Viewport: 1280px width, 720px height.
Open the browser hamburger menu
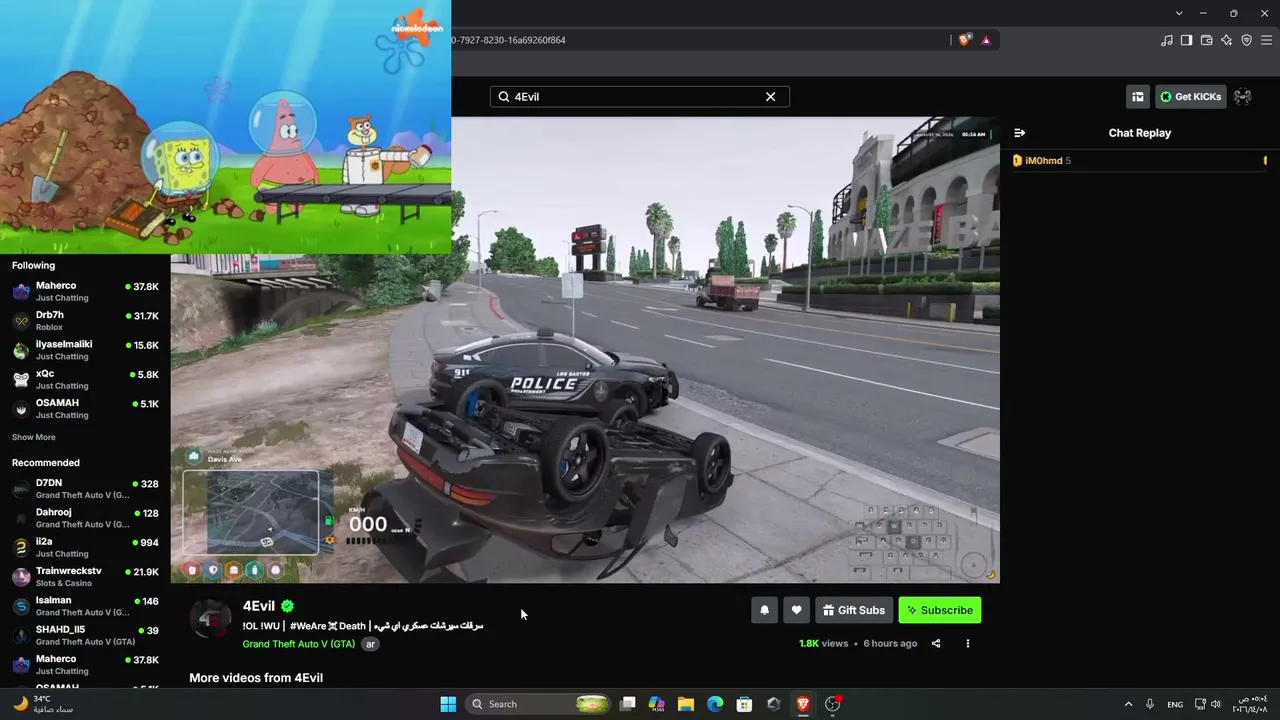1266,40
